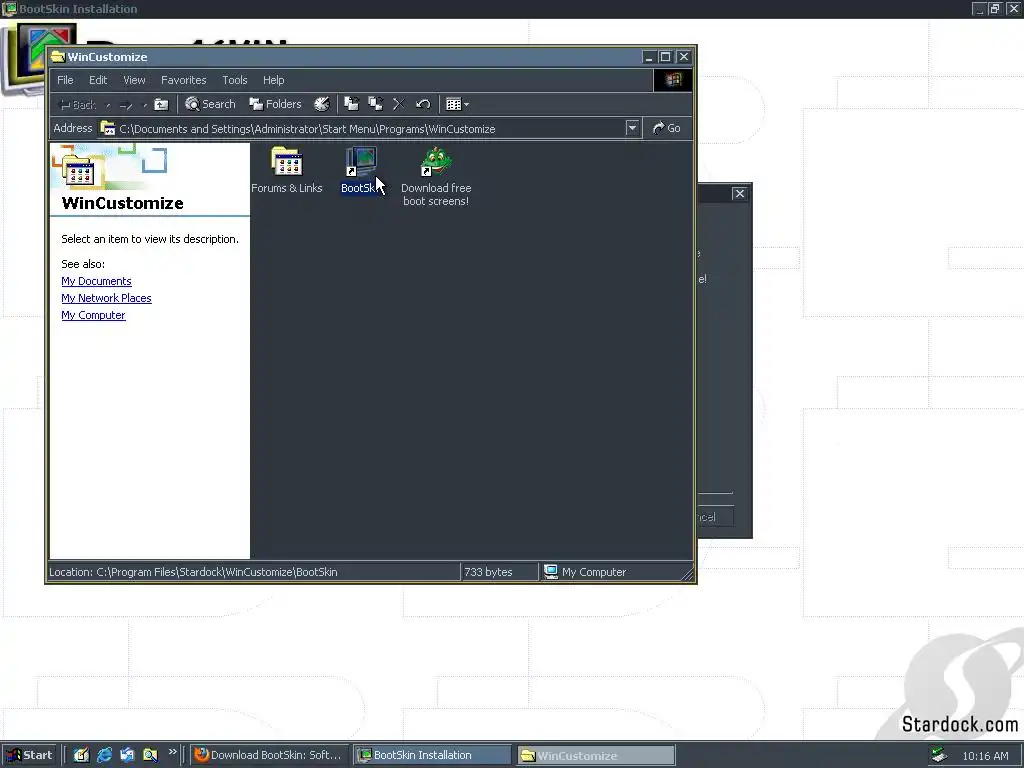Open the File menu in WinCustomize window

coord(65,80)
